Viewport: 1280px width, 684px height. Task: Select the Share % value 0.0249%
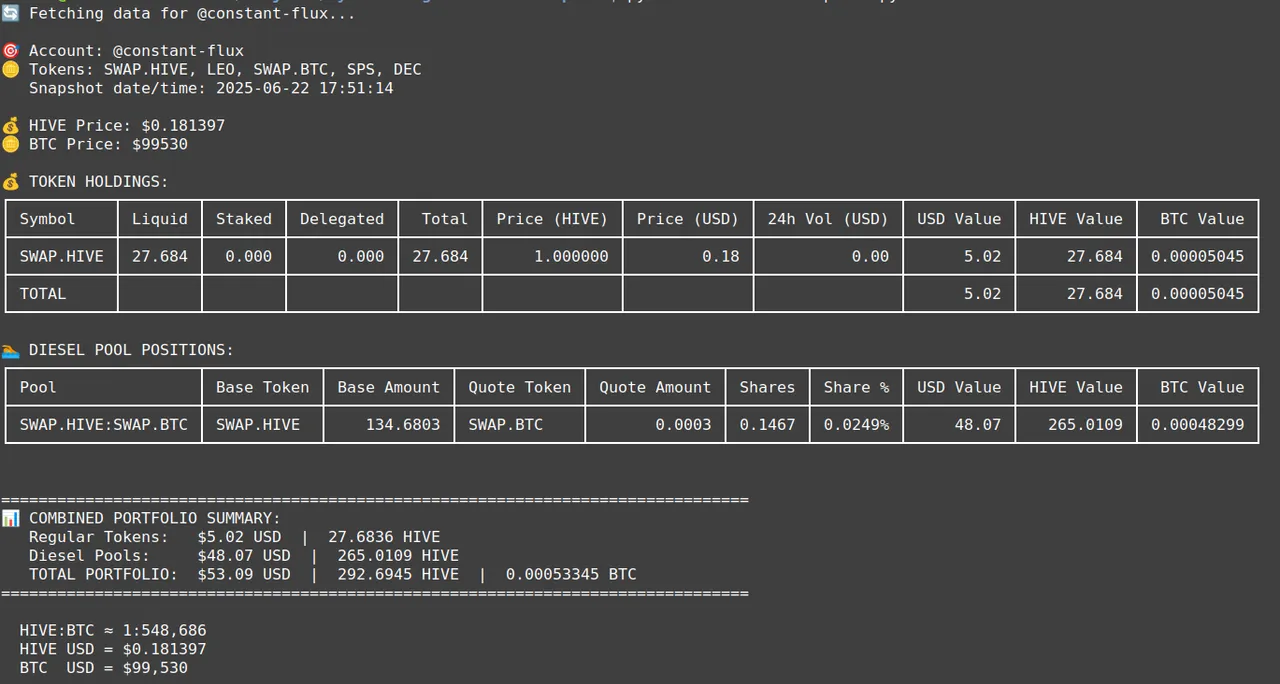tap(856, 424)
